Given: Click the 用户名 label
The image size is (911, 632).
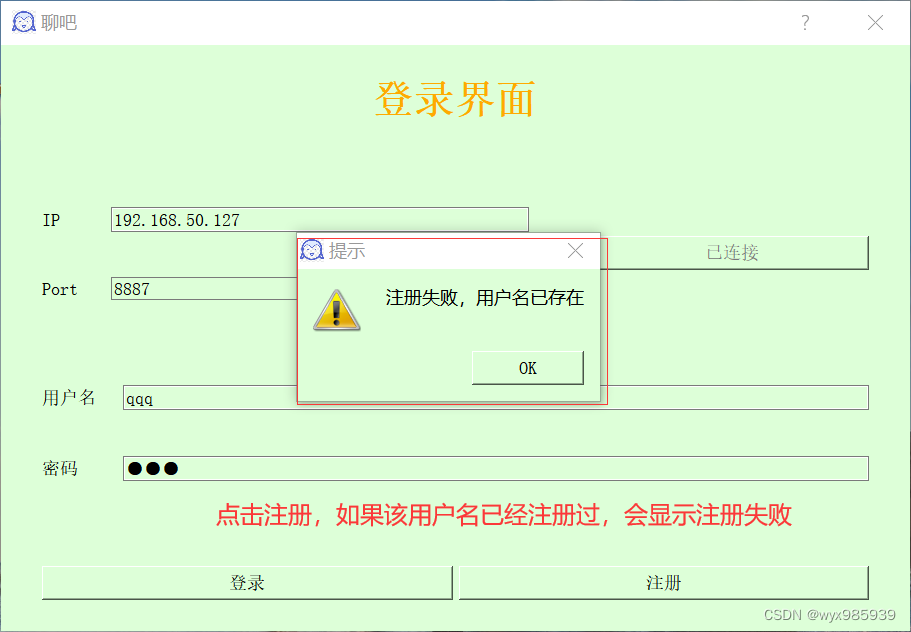Looking at the screenshot, I should (69, 398).
